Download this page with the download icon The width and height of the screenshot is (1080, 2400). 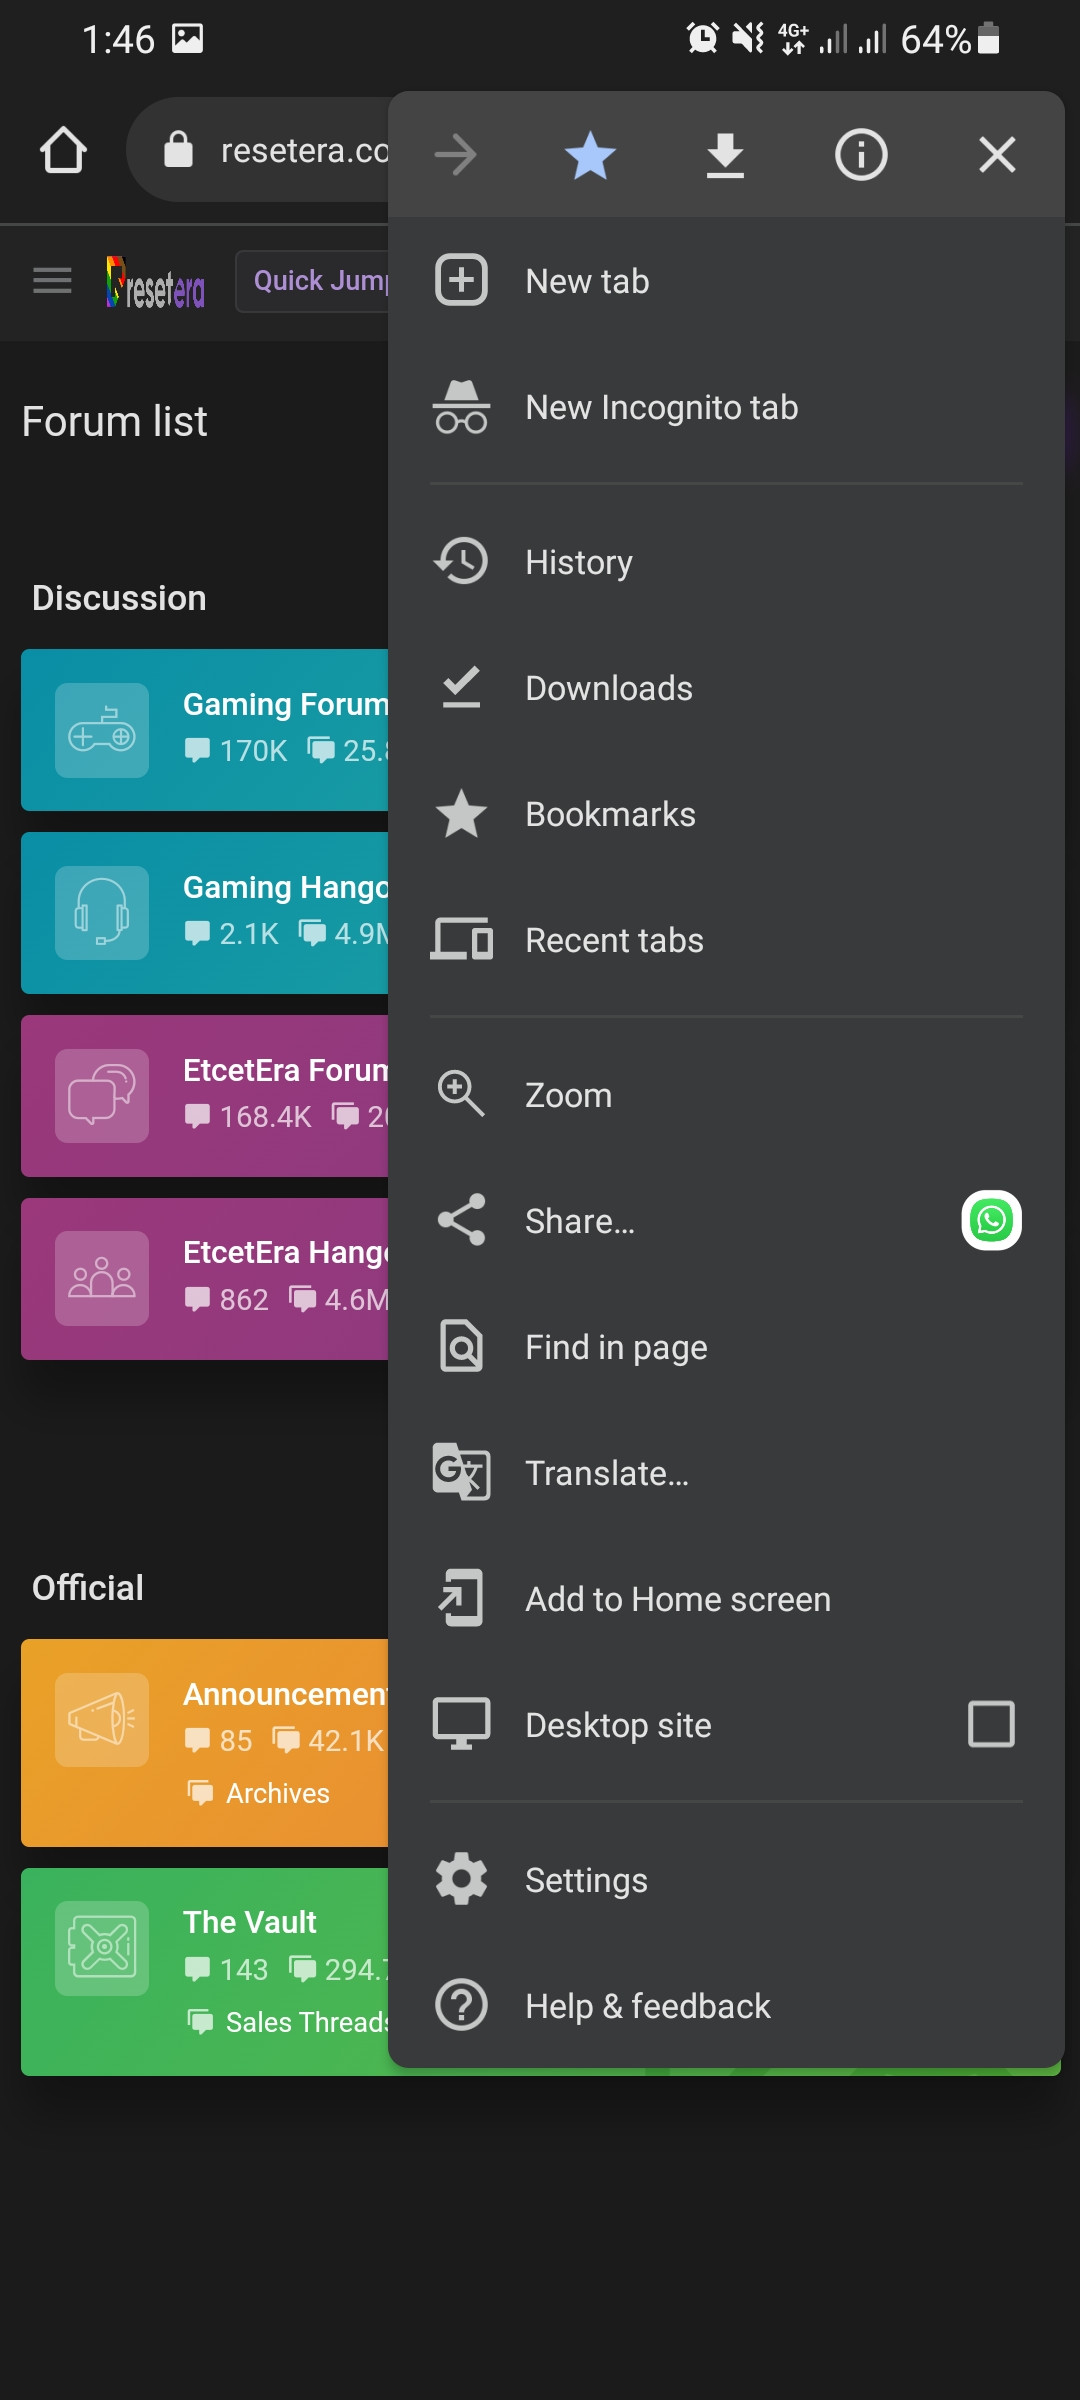725,155
